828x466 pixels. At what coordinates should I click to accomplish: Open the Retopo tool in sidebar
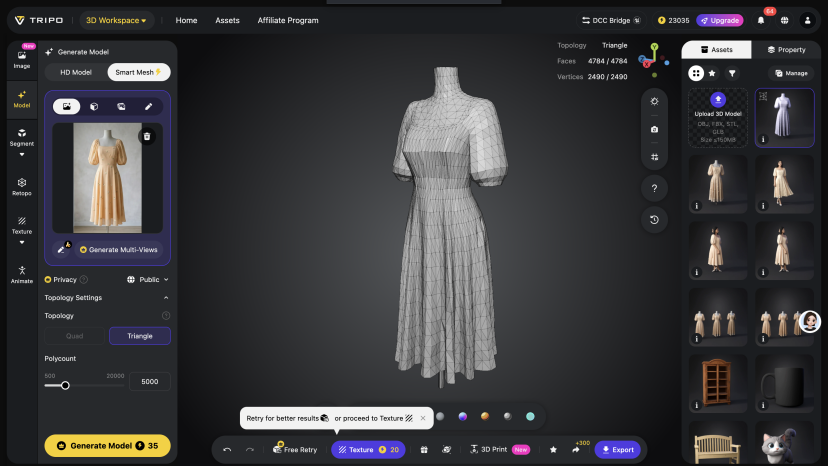coord(21,186)
